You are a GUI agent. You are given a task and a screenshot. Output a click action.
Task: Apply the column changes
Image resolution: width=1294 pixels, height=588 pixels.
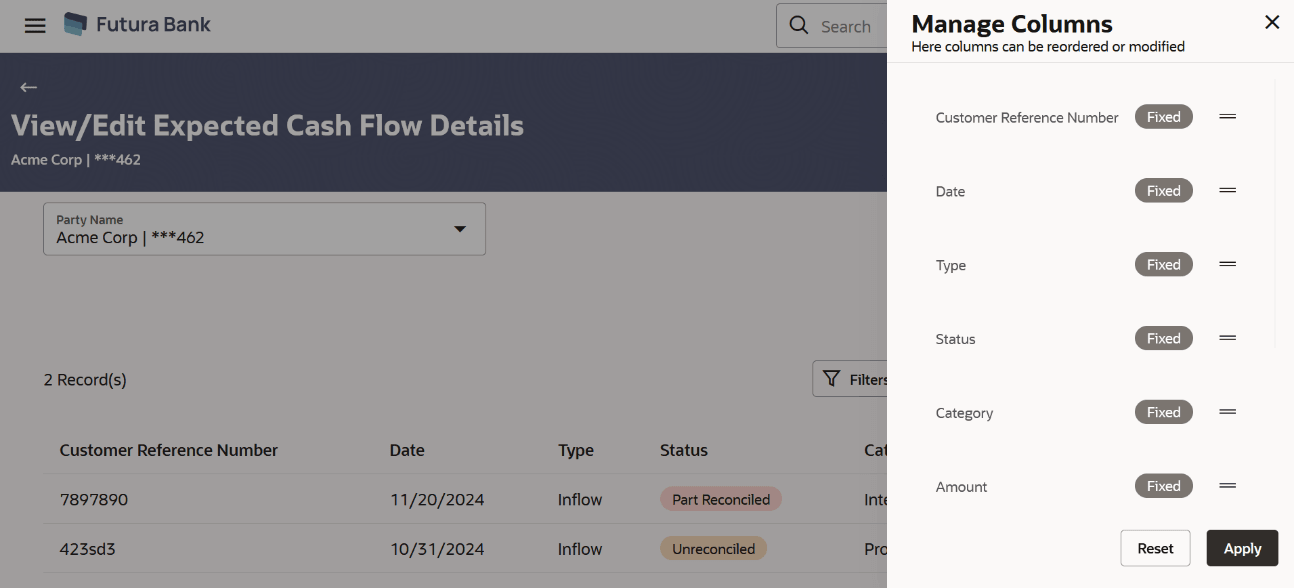(1242, 548)
